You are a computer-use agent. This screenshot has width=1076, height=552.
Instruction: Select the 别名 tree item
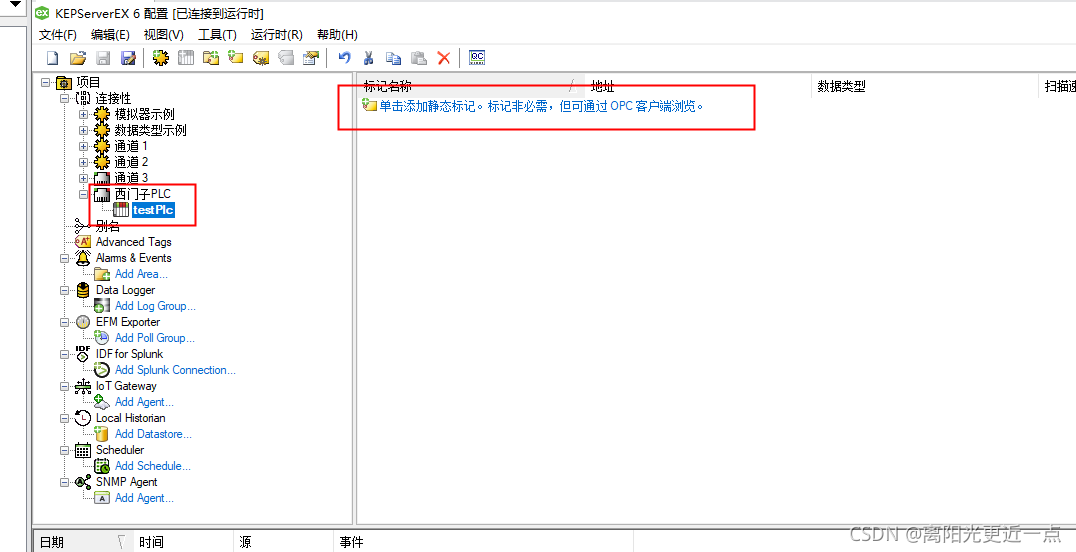click(108, 226)
